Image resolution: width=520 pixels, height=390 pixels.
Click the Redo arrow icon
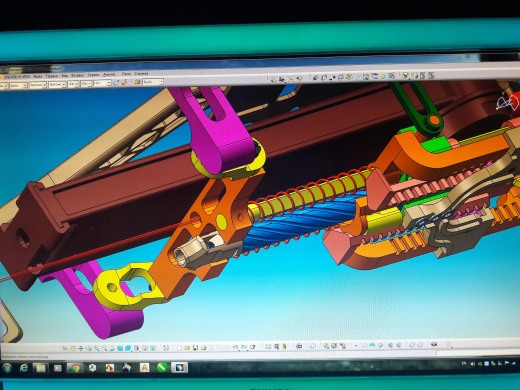(x=244, y=347)
